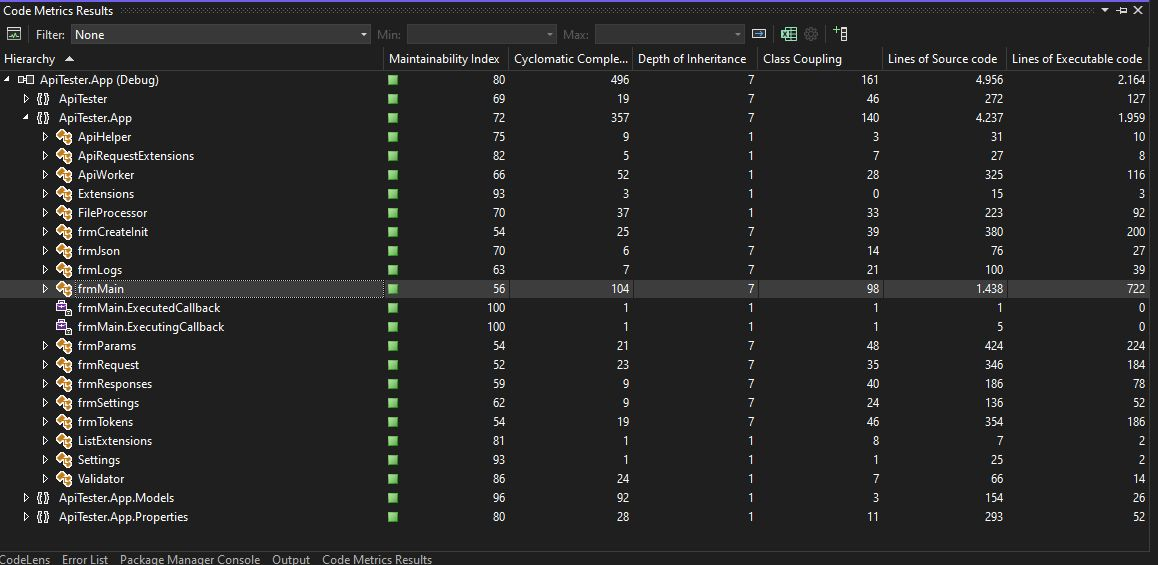Click the greyed settings gear icon
This screenshot has width=1158, height=565.
click(x=811, y=34)
